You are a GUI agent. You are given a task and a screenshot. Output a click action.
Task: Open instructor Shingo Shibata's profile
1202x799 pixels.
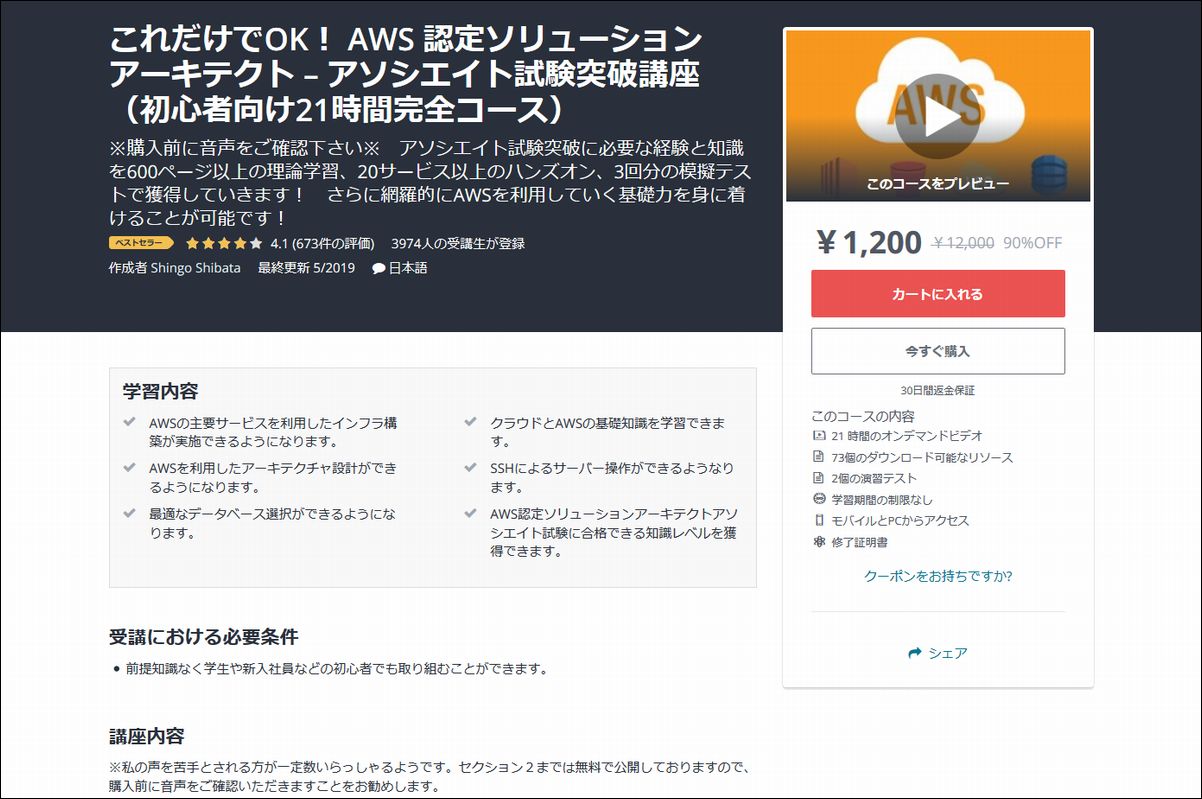coord(196,268)
